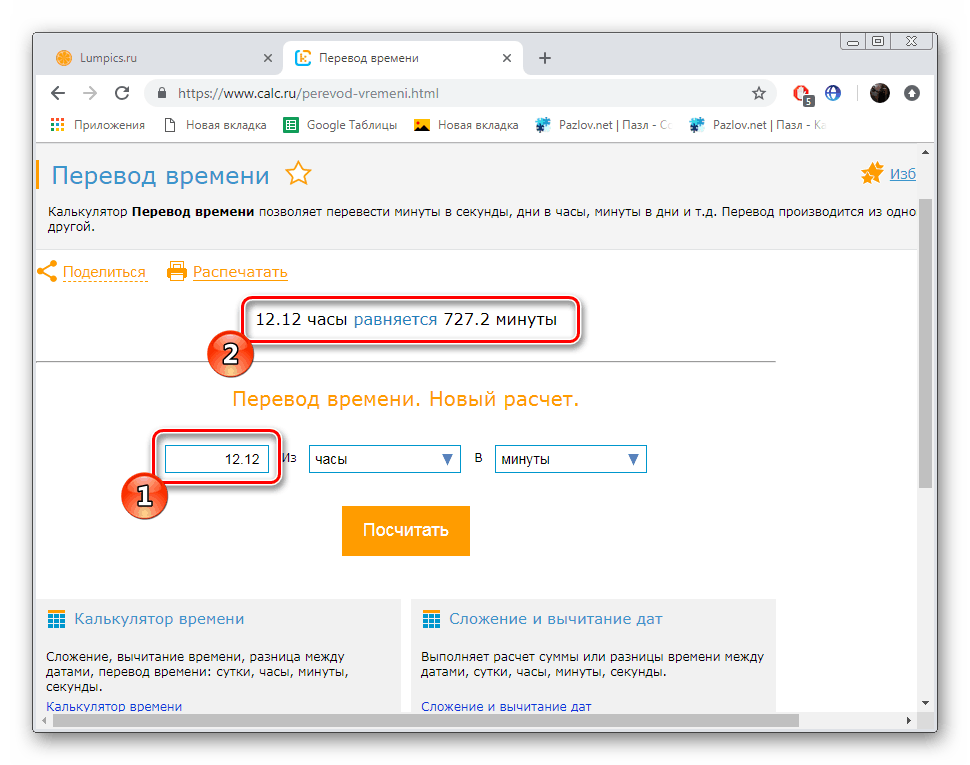970x765 pixels.
Task: Open a new browser tab
Action: pyautogui.click(x=544, y=58)
